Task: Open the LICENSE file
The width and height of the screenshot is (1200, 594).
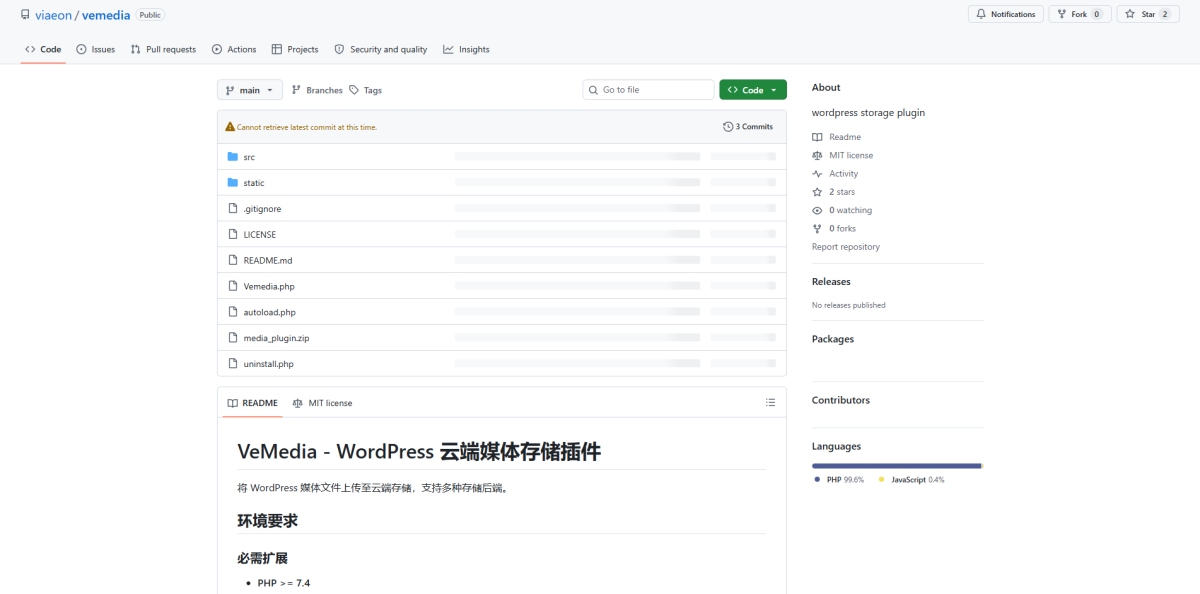Action: pyautogui.click(x=260, y=235)
